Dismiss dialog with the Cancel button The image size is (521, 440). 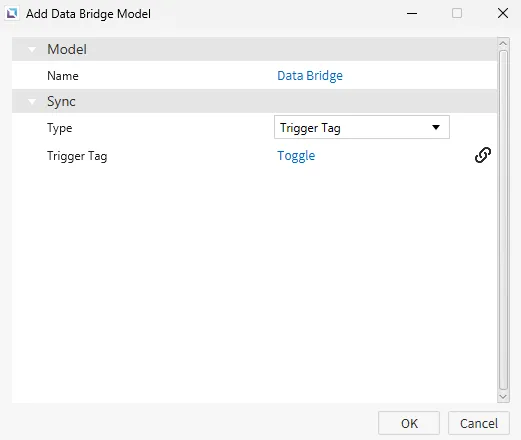coord(479,423)
